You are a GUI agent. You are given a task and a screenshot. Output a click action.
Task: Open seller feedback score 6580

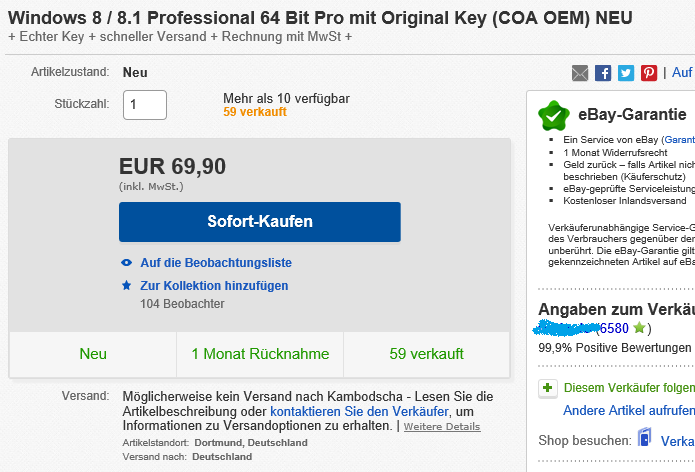(x=613, y=328)
